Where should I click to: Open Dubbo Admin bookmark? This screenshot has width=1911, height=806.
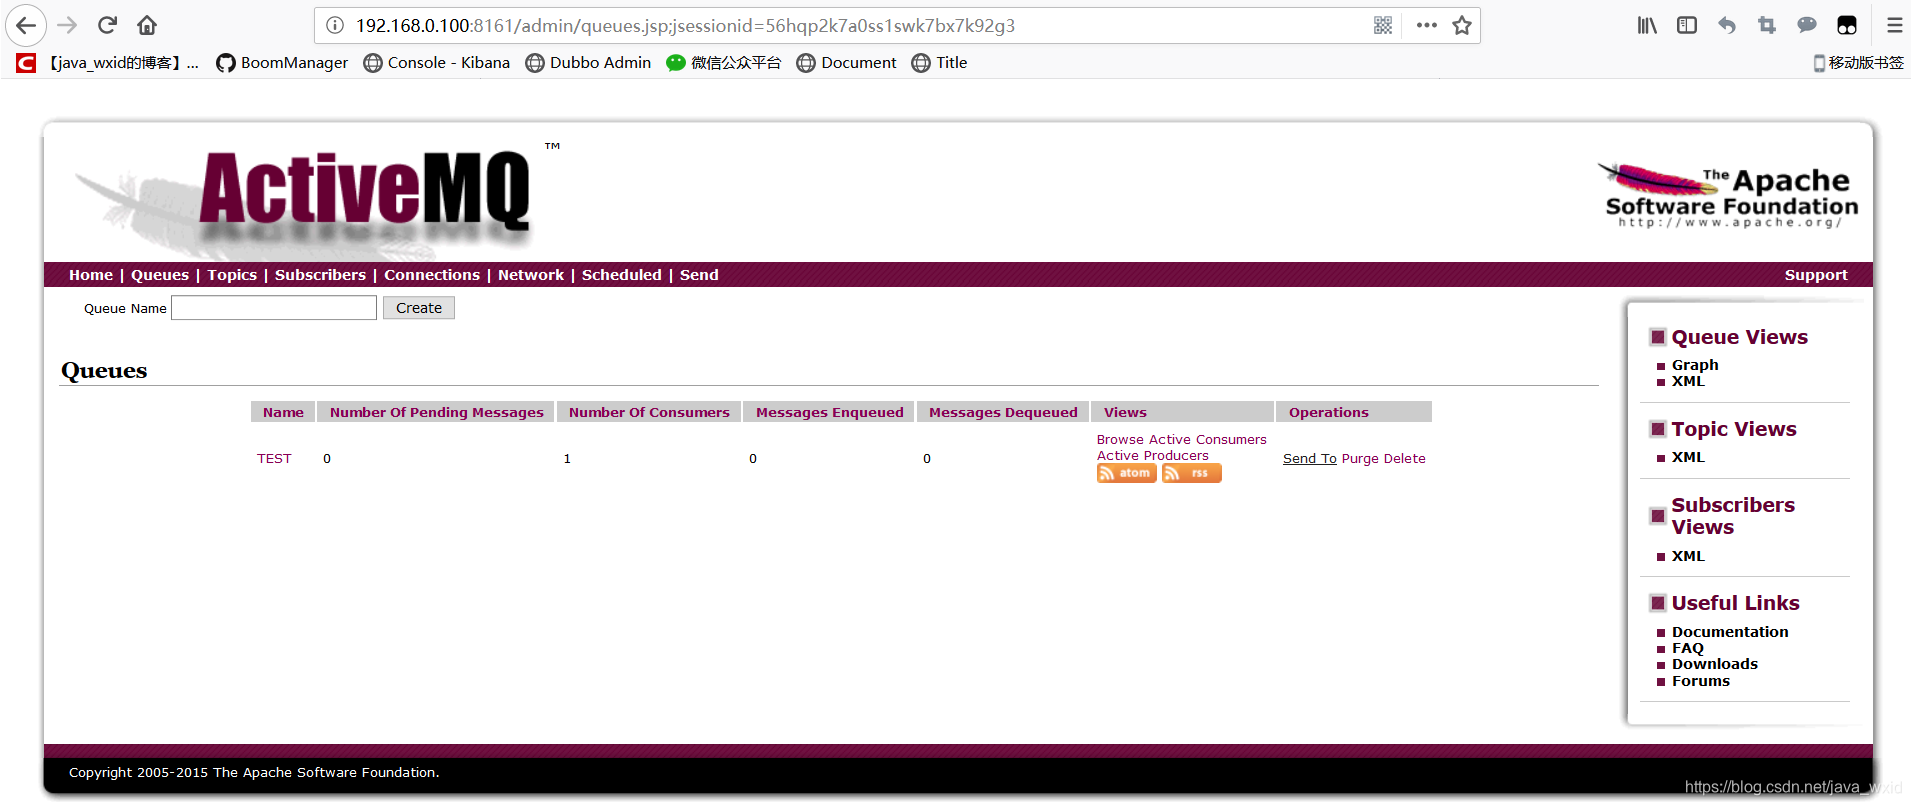click(589, 63)
